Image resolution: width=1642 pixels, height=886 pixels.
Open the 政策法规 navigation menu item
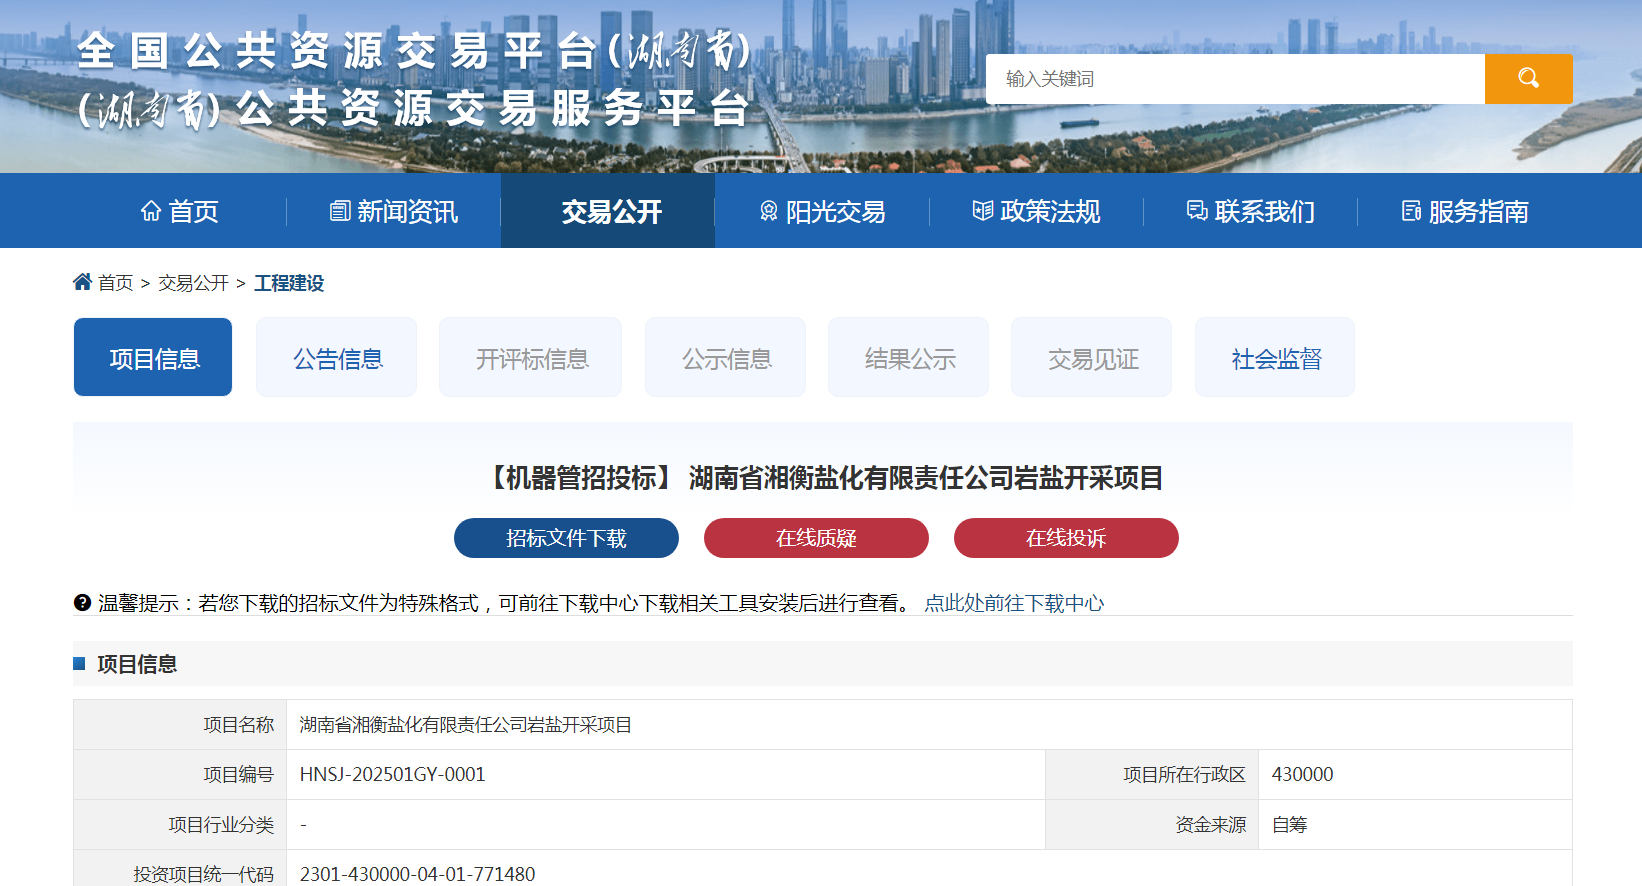pos(1037,211)
